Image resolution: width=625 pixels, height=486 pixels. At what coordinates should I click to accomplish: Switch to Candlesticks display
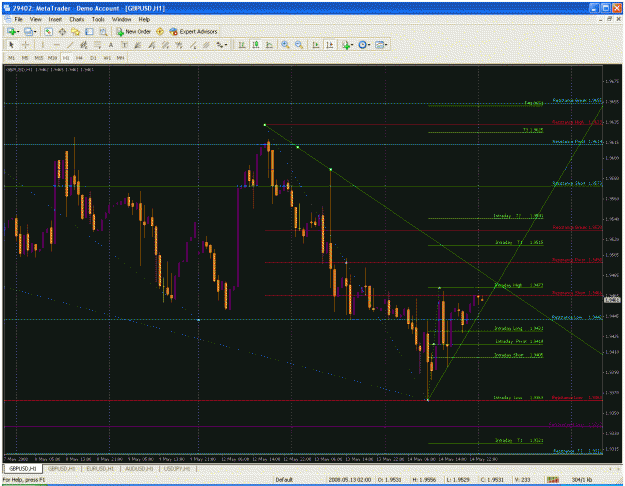[x=256, y=45]
